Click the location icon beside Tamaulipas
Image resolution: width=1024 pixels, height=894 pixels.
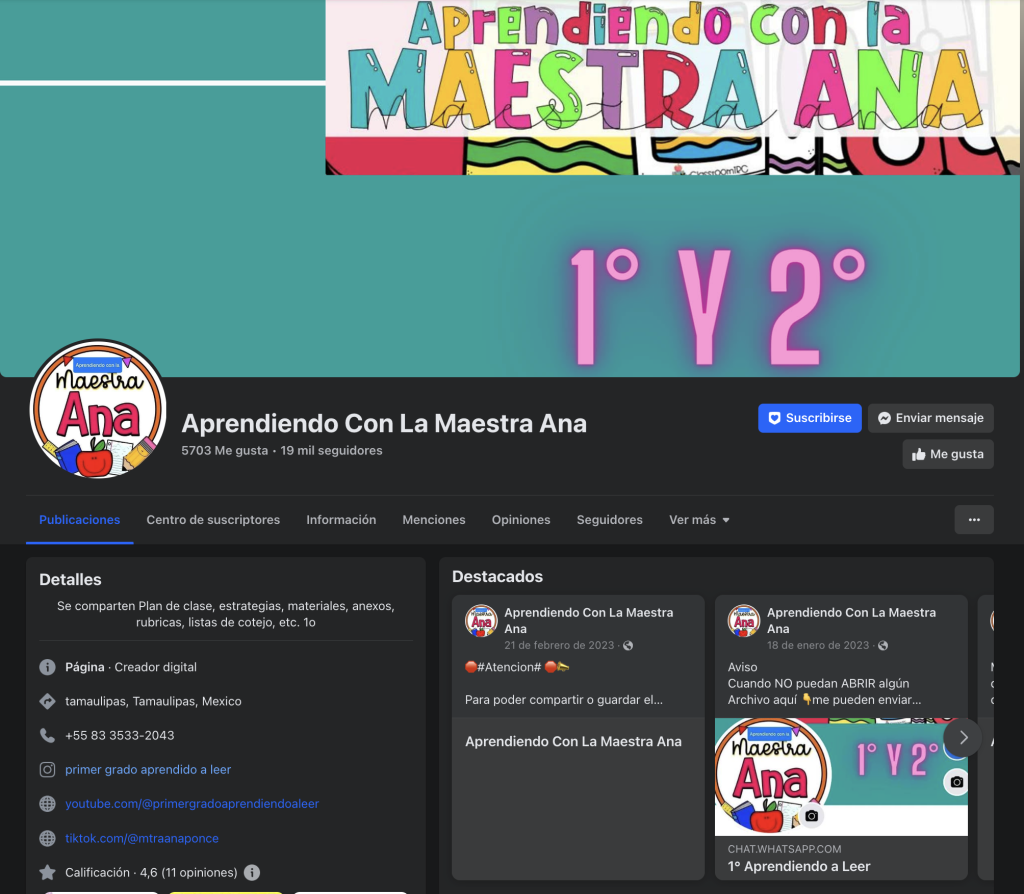pos(47,701)
